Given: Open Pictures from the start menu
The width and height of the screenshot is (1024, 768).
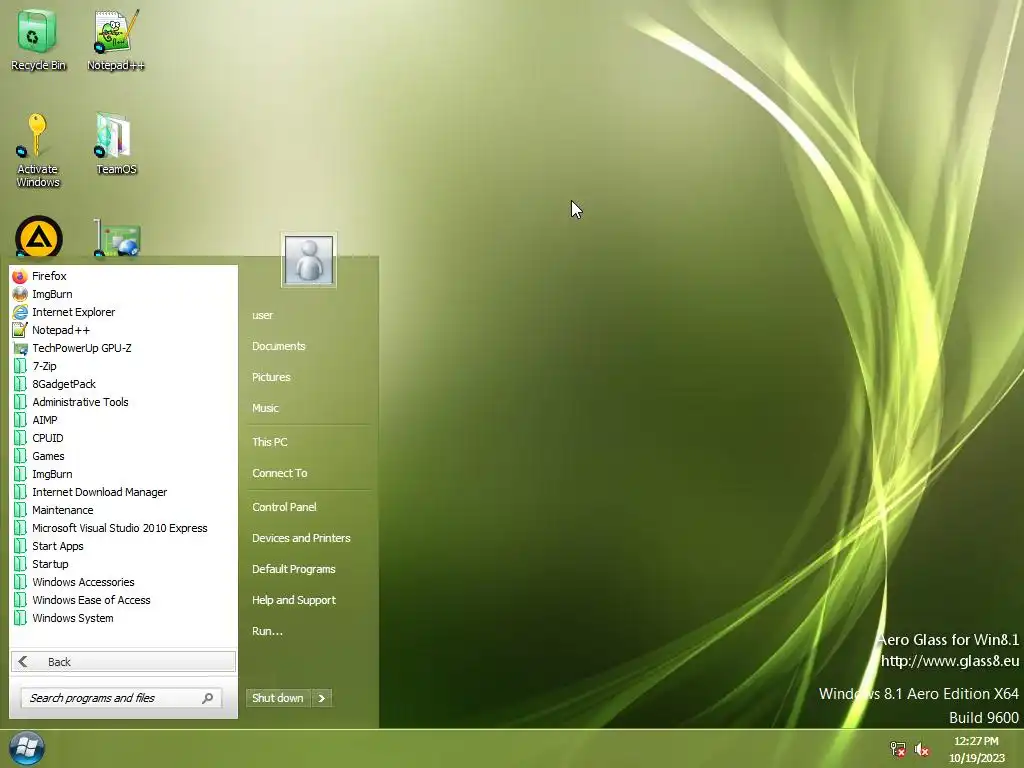Looking at the screenshot, I should coord(271,377).
